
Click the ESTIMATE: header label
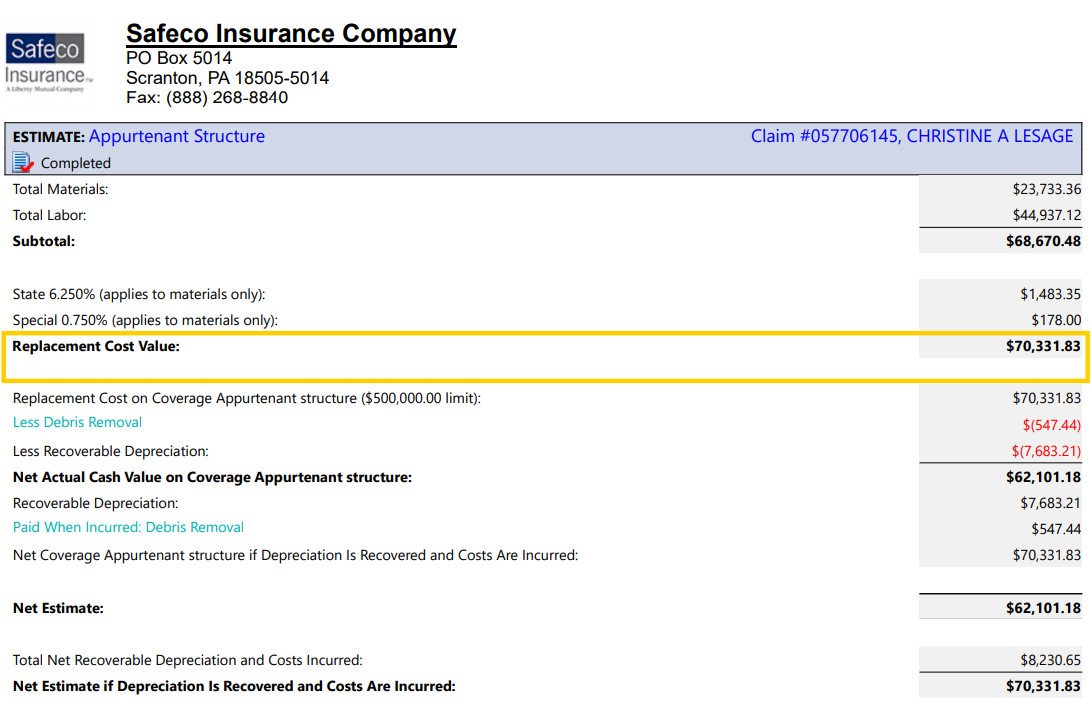49,137
